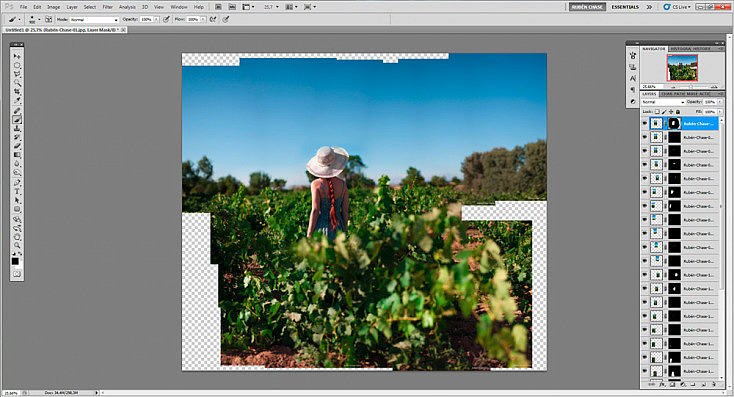Select the Elliptical Marquee tool

coord(17,65)
